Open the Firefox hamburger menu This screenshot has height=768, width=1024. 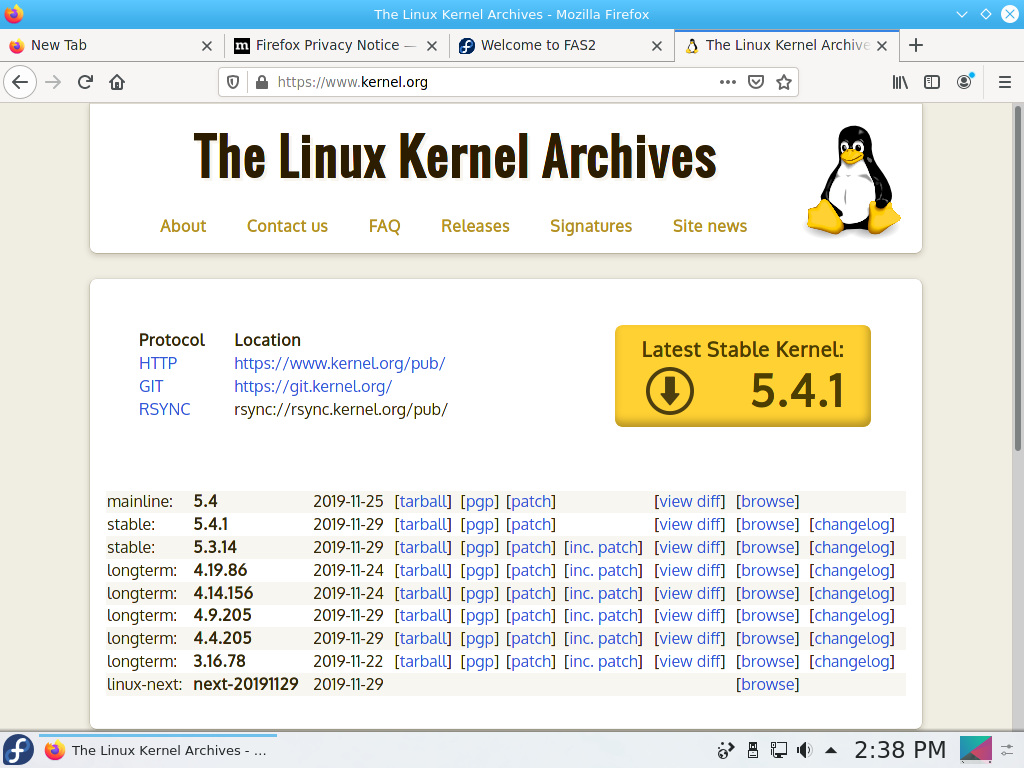[1005, 82]
